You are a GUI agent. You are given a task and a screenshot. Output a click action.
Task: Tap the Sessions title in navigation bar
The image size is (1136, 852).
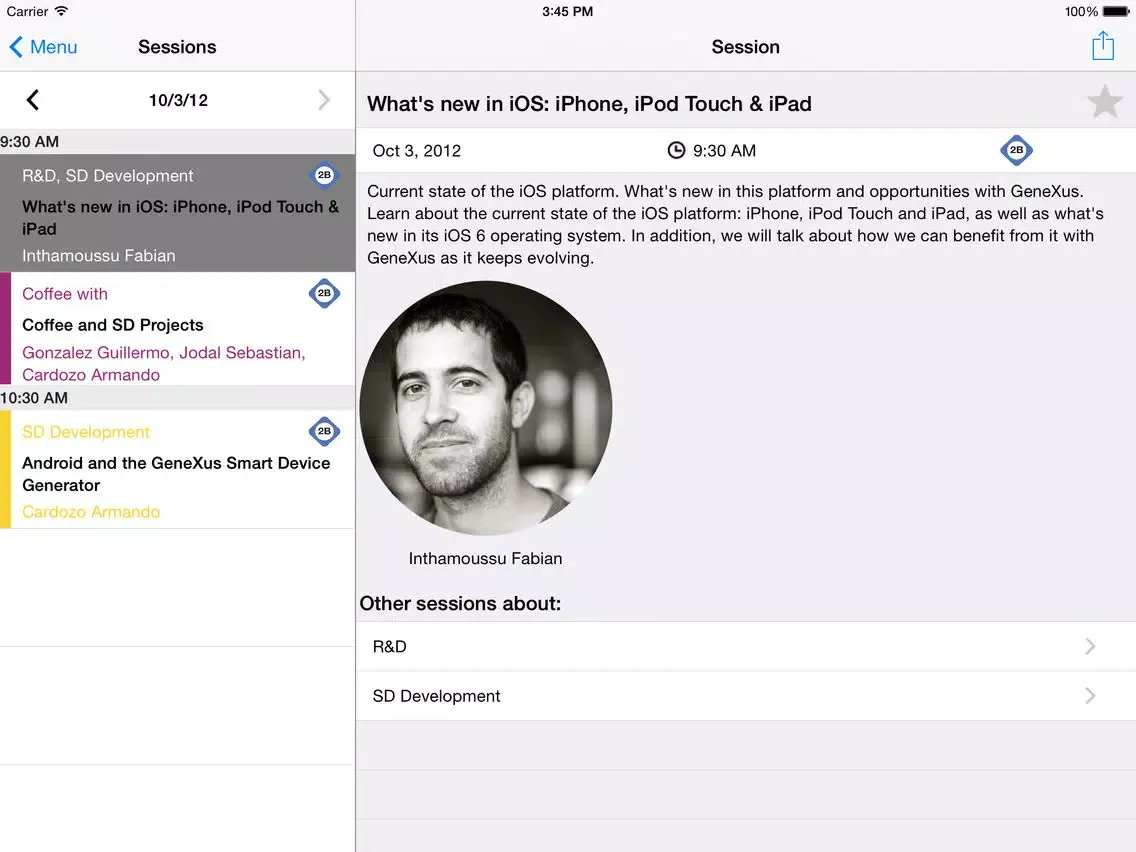(177, 47)
